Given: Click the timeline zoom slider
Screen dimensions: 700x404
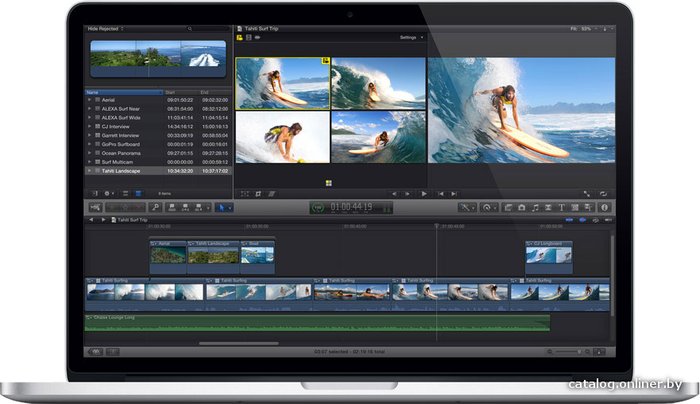Looking at the screenshot, I should [x=568, y=352].
